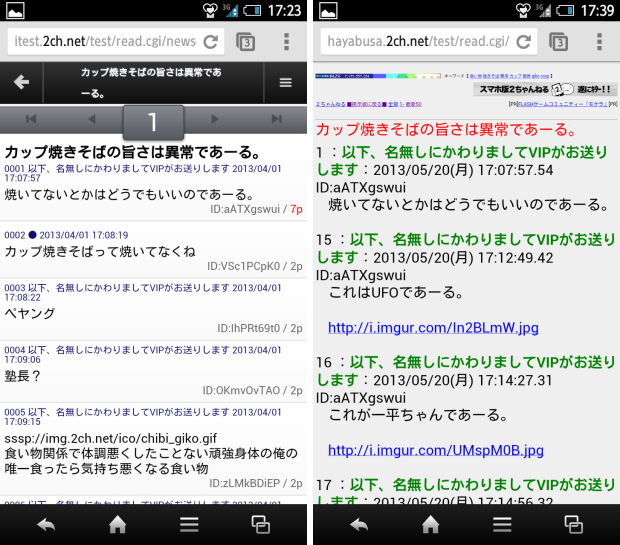The width and height of the screenshot is (620, 545).
Task: Tap the back arrow beside the thread title
Action: 21,82
